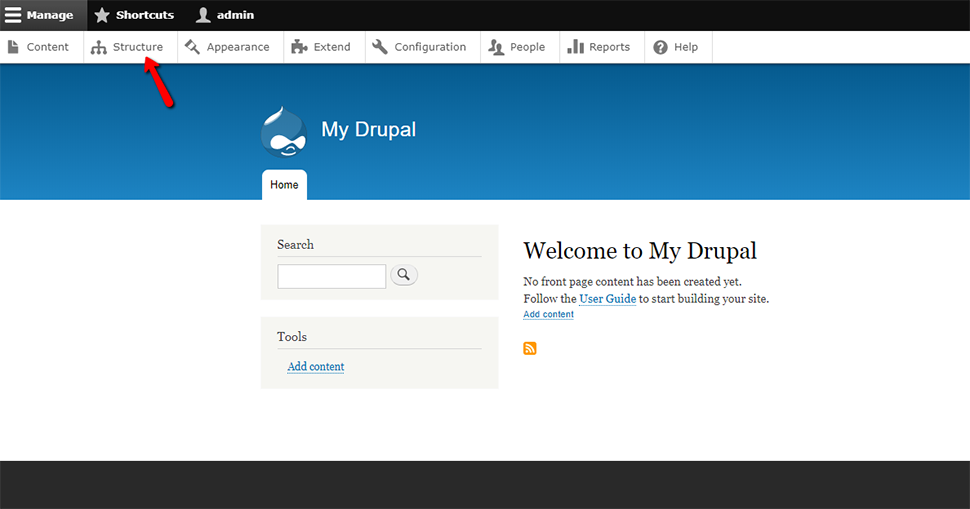Open the admin account label

(235, 15)
